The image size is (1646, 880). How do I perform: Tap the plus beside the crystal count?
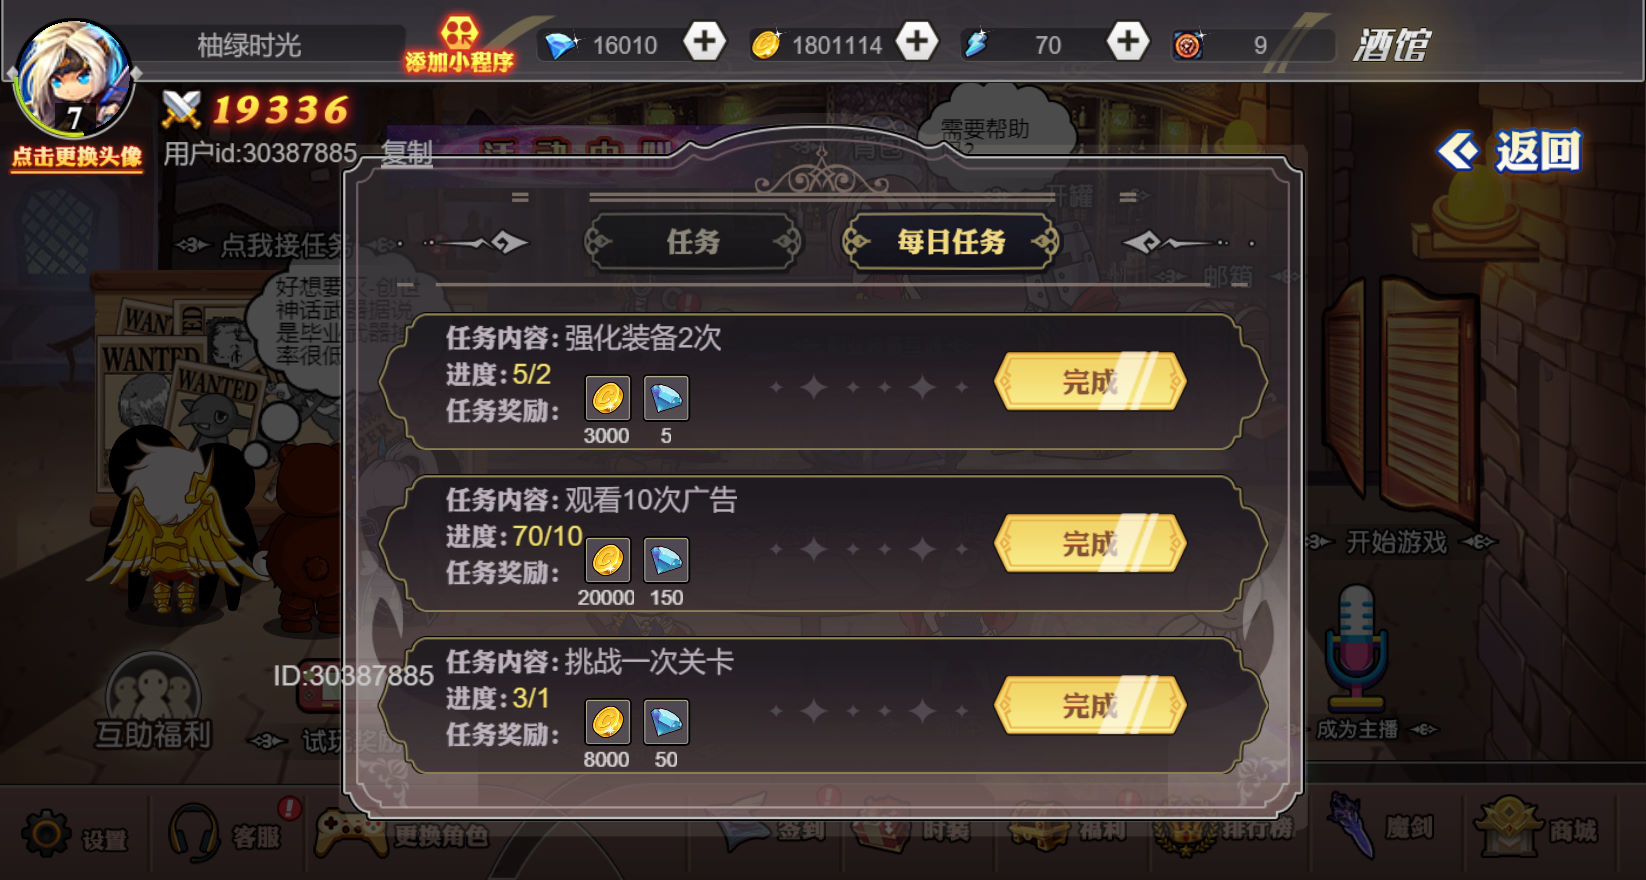pyautogui.click(x=1128, y=42)
